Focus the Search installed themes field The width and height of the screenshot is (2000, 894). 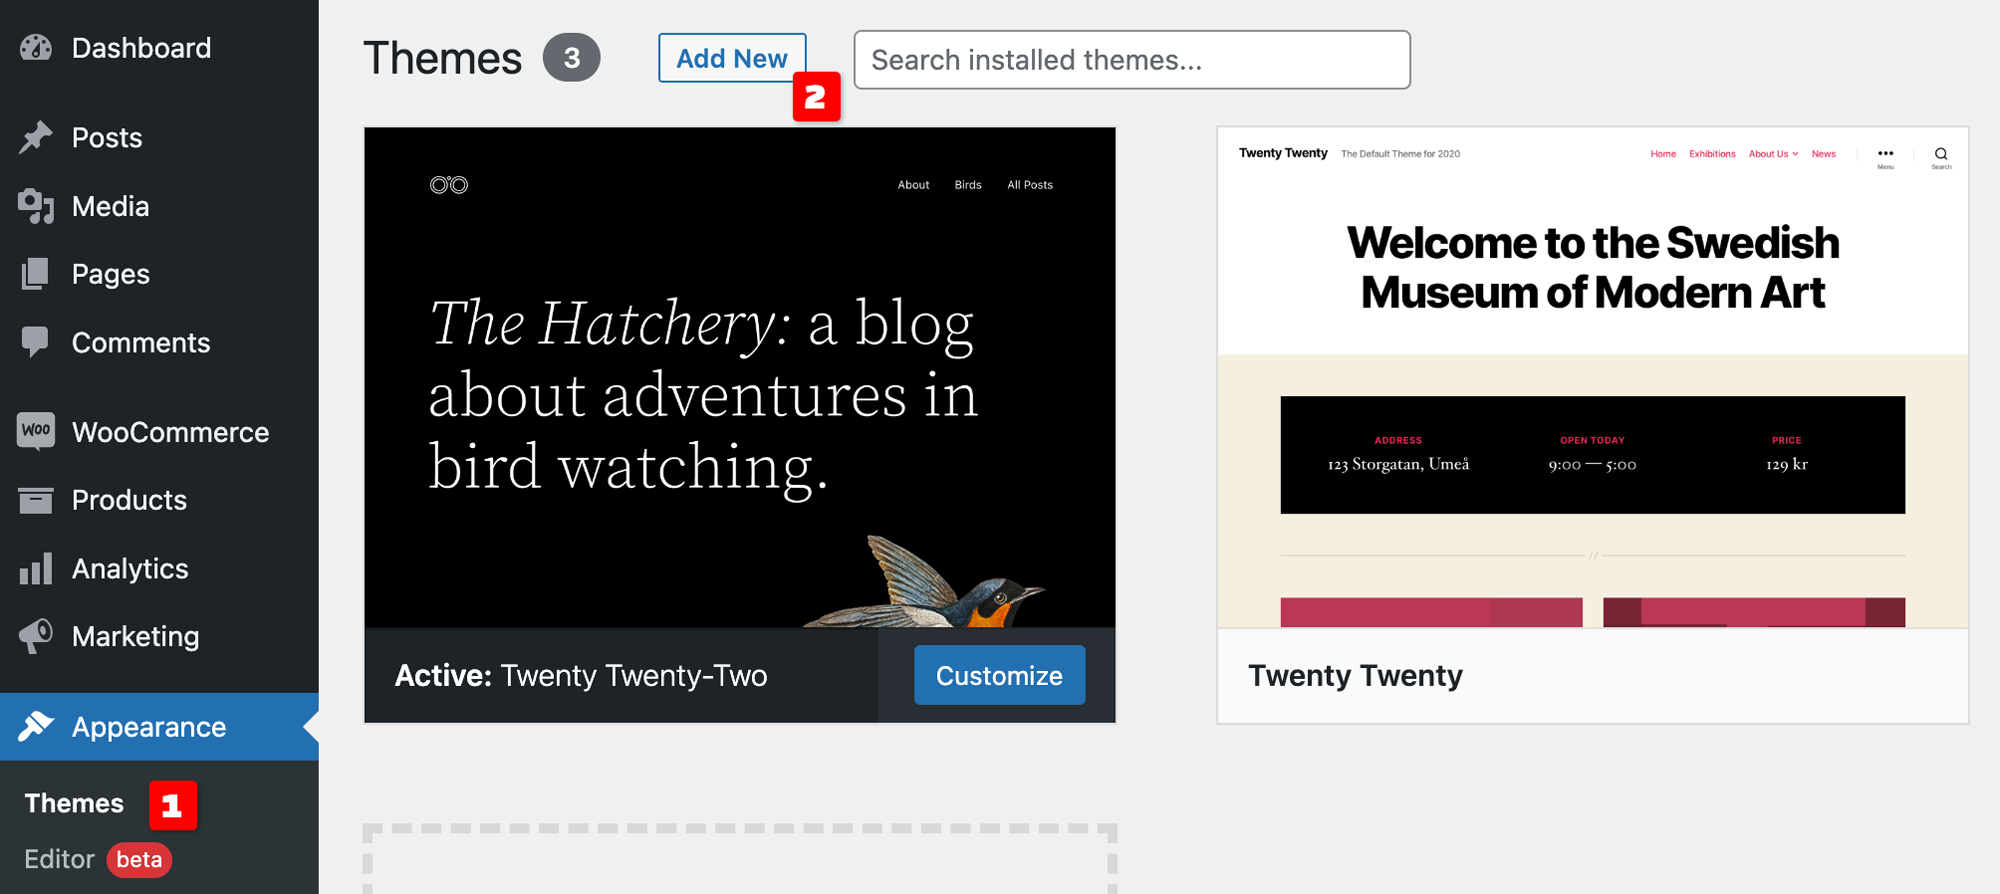(1131, 60)
